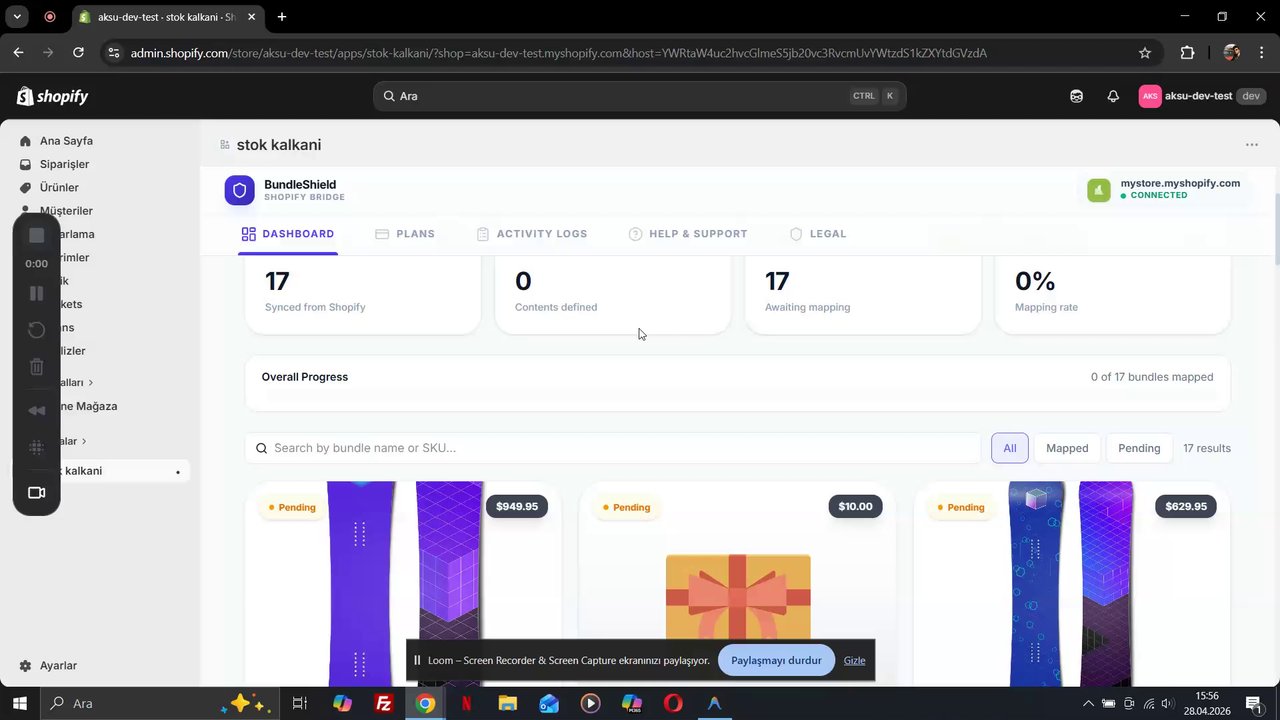Toggle the Loom camera icon
The width and height of the screenshot is (1280, 720).
coord(36,493)
